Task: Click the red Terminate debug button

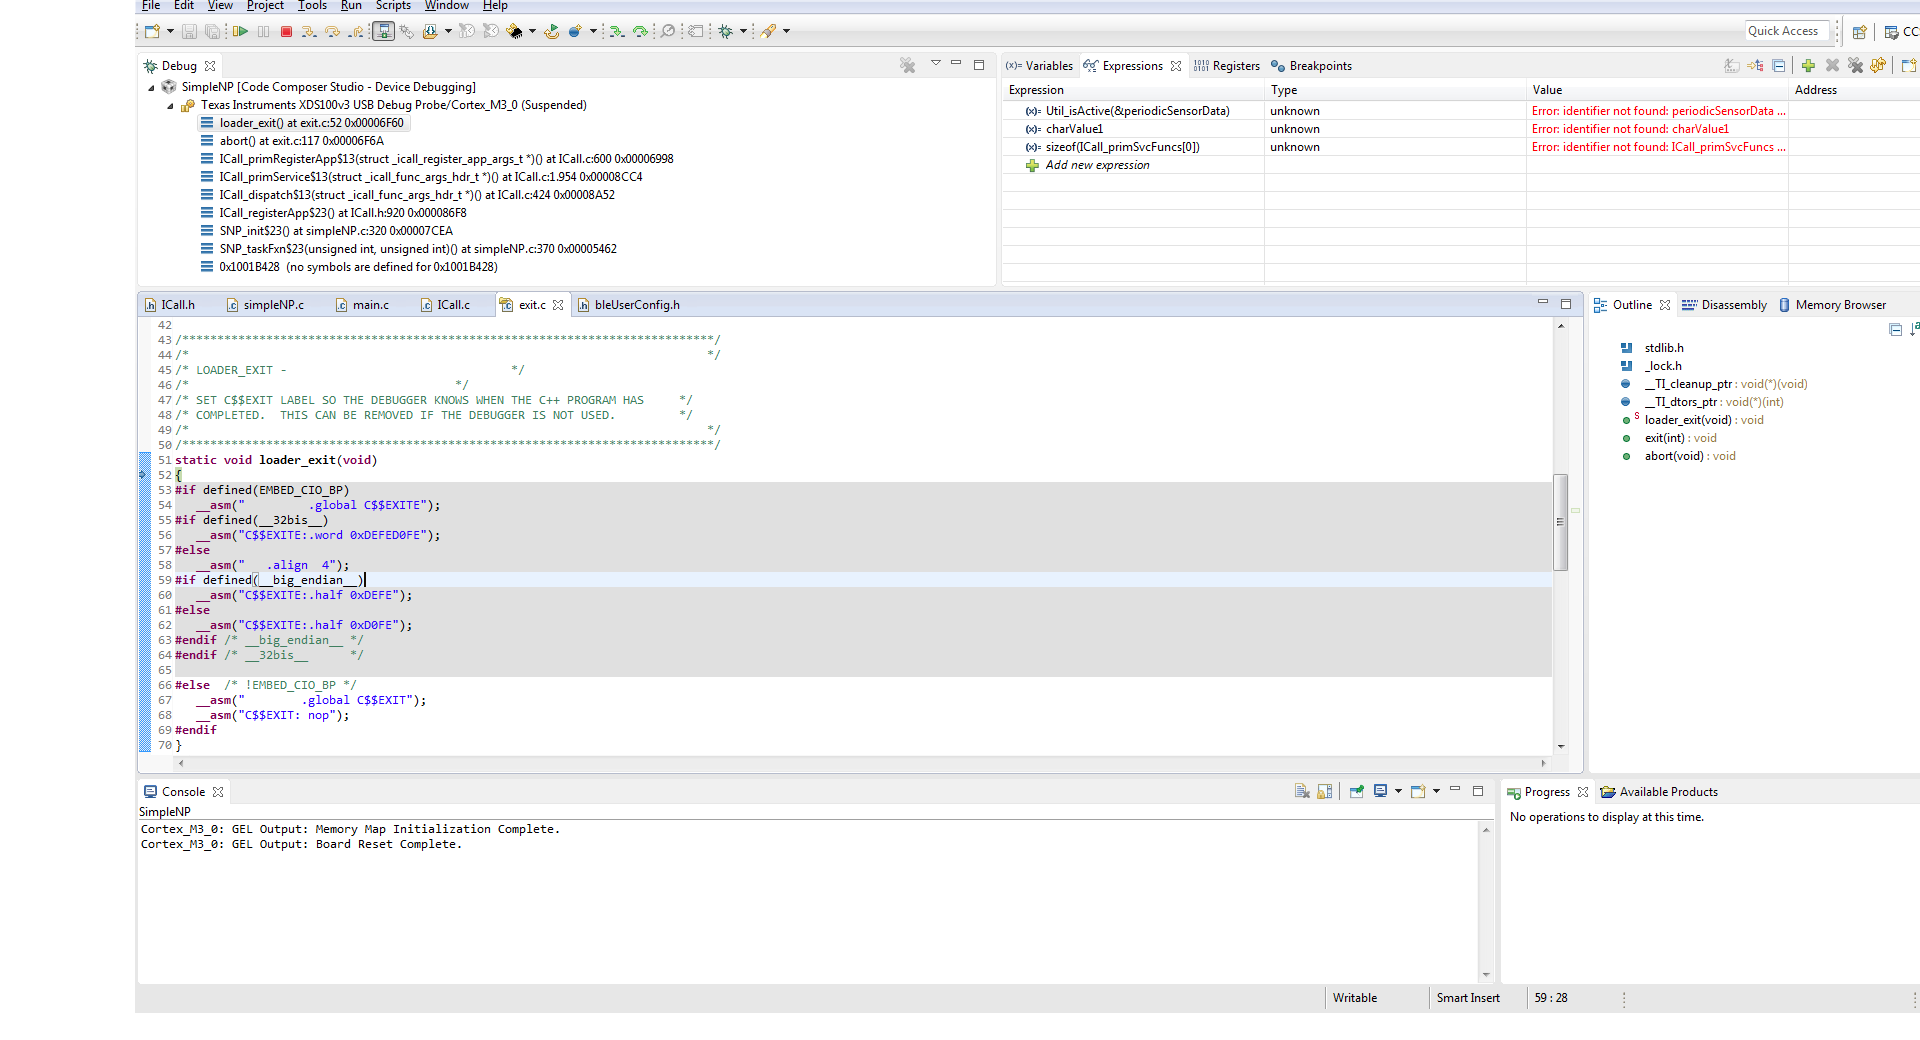Action: pos(286,31)
